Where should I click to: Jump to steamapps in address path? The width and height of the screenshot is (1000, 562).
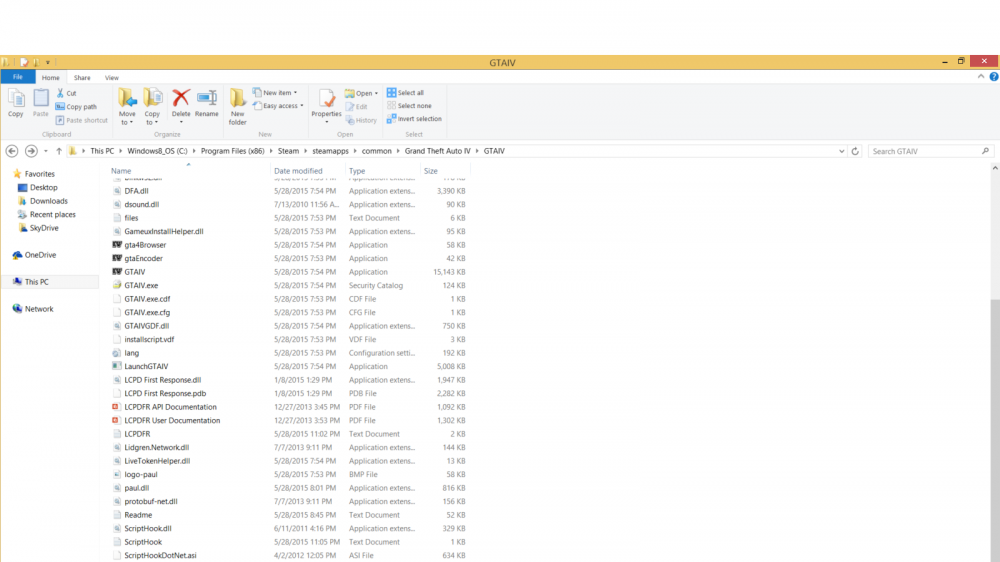pos(330,151)
